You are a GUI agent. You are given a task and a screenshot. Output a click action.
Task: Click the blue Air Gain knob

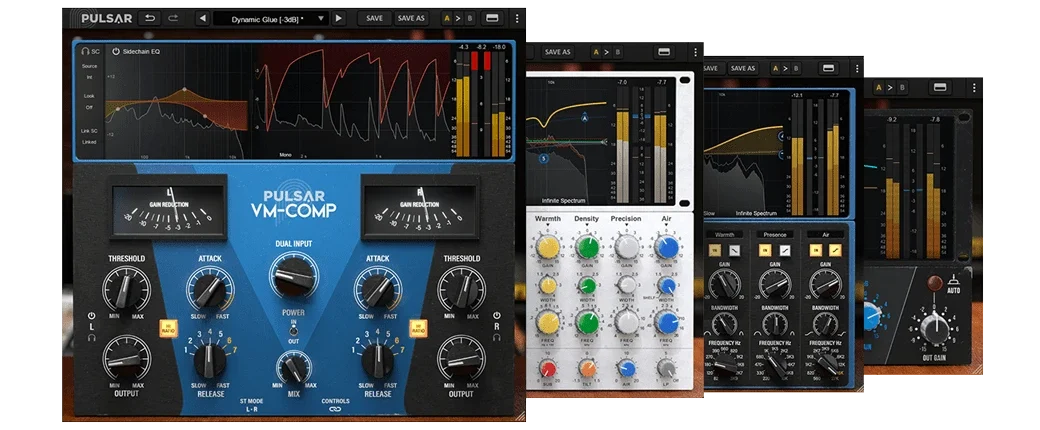click(x=666, y=248)
